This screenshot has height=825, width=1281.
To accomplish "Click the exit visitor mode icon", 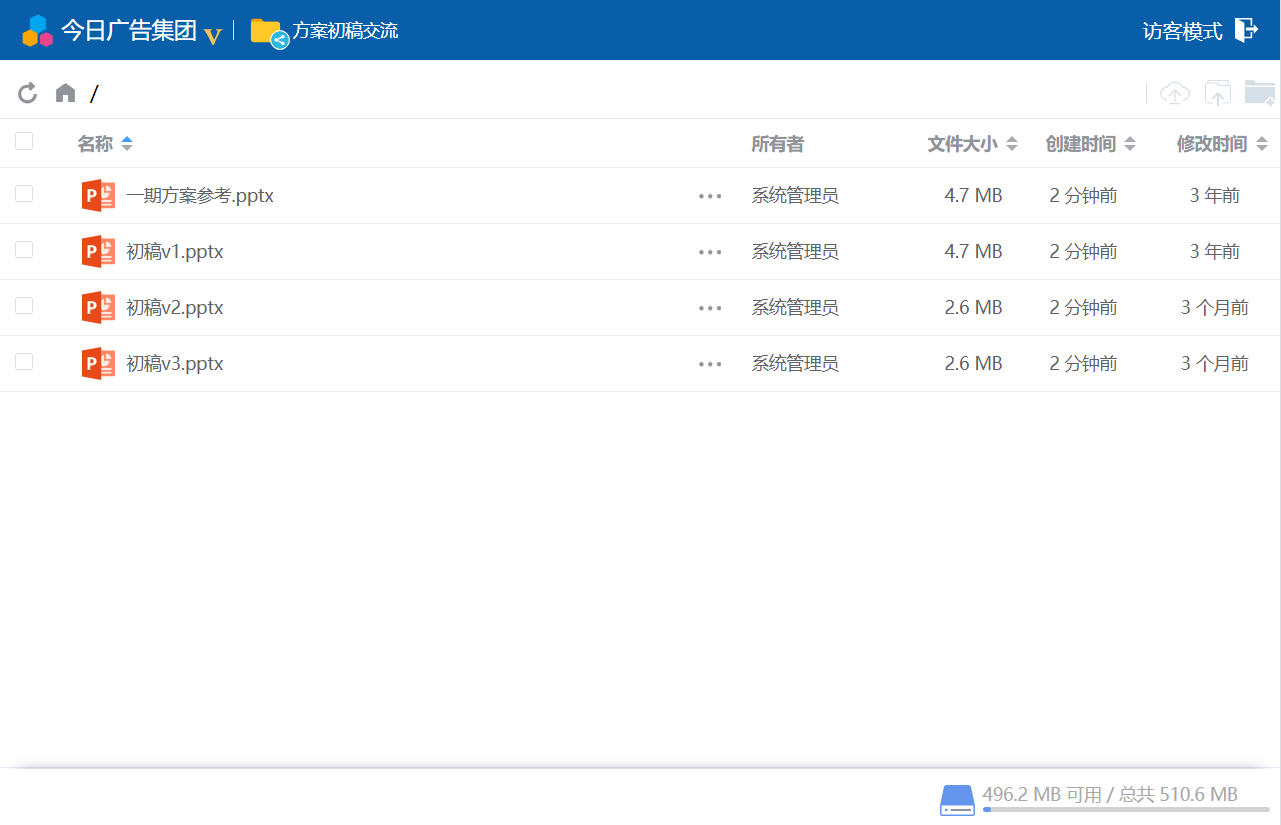I will click(1246, 30).
